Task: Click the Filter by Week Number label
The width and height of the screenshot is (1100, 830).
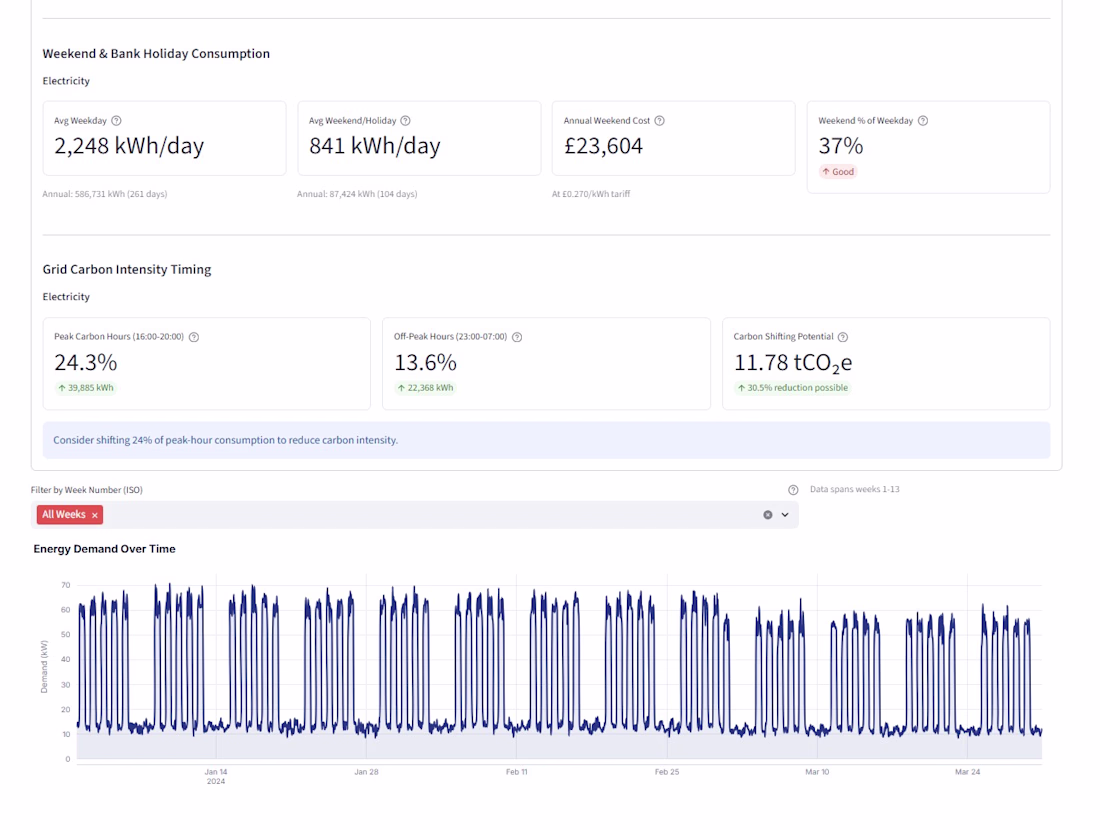Action: [86, 490]
